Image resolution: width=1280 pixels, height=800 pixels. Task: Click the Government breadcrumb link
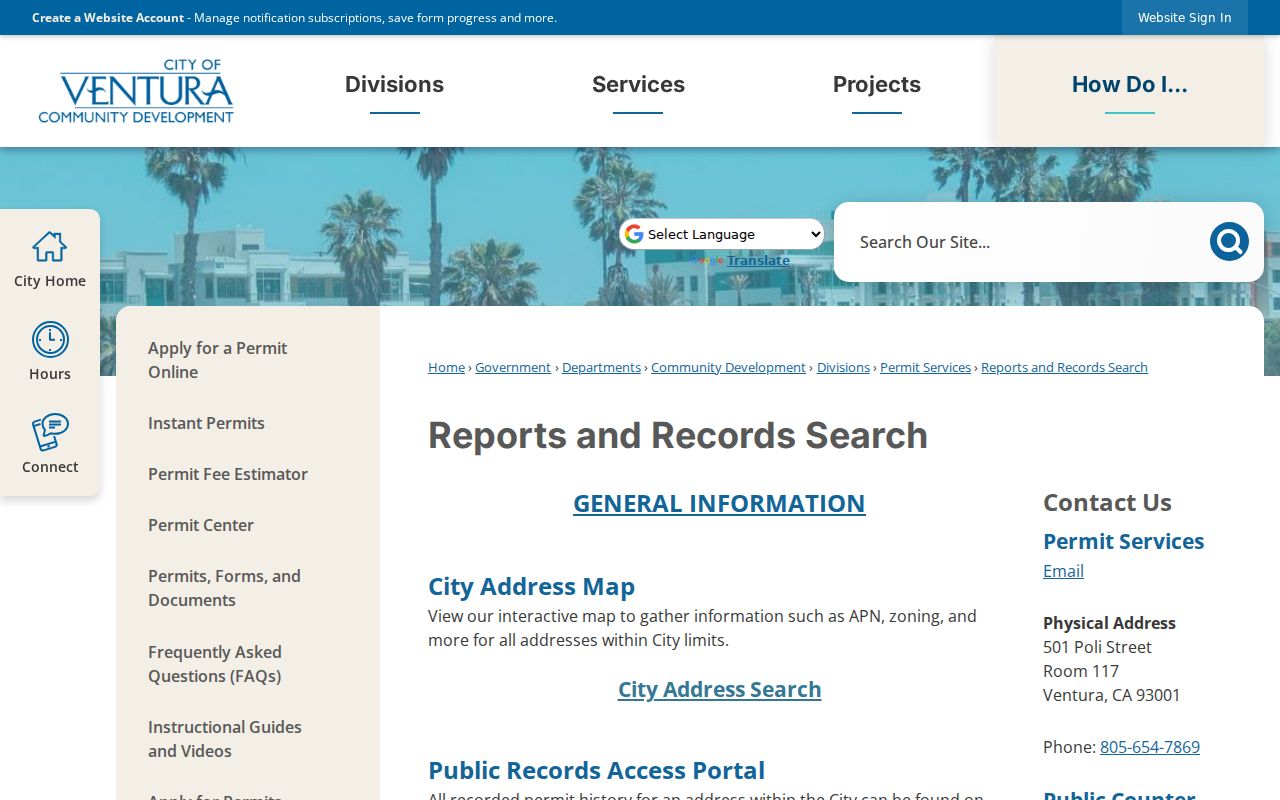coord(513,367)
